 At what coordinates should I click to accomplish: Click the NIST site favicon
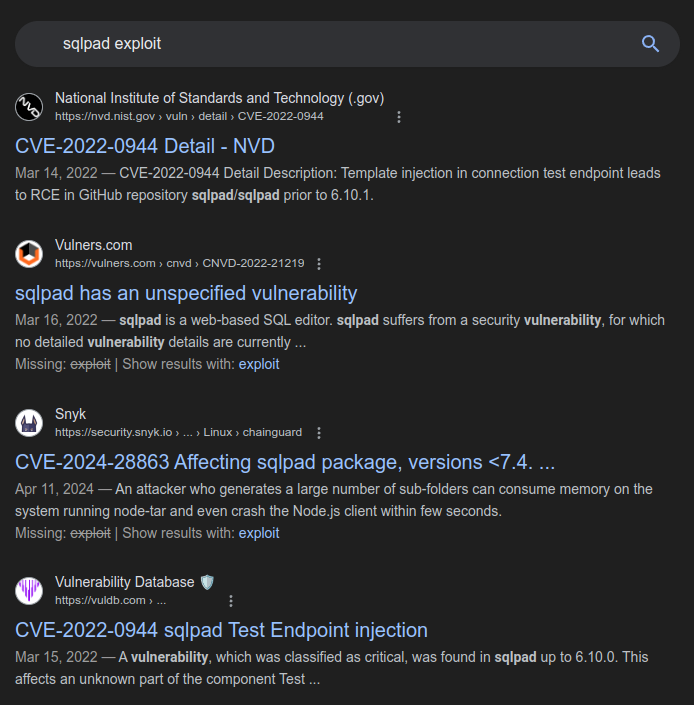tap(29, 107)
